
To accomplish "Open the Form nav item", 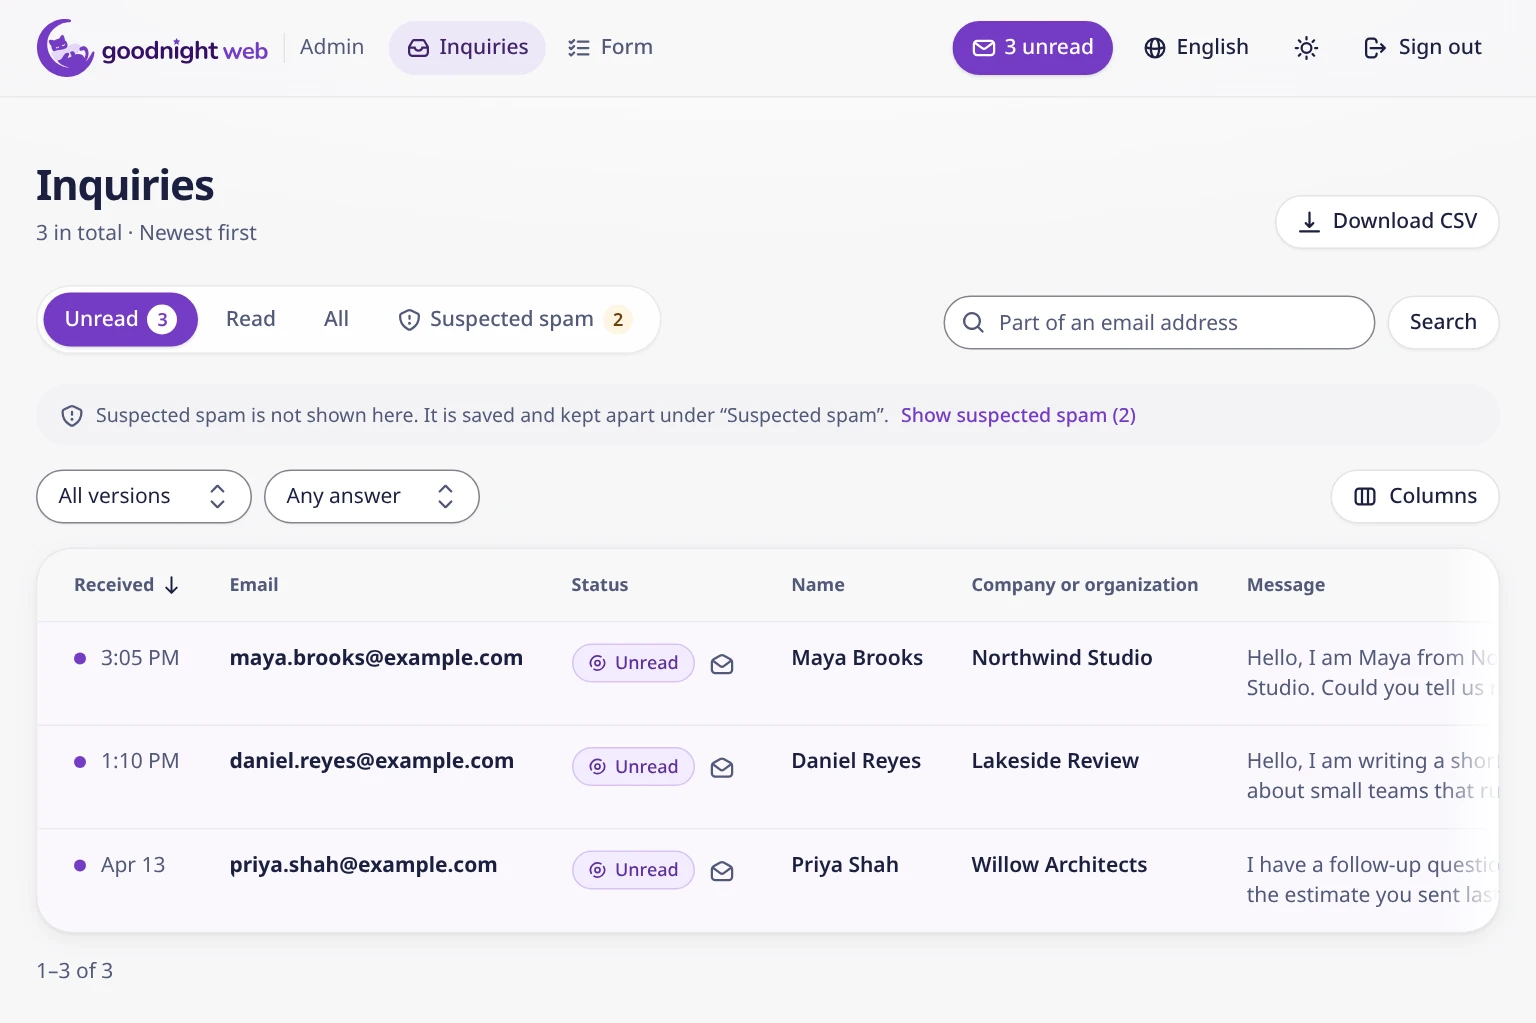I will point(610,48).
